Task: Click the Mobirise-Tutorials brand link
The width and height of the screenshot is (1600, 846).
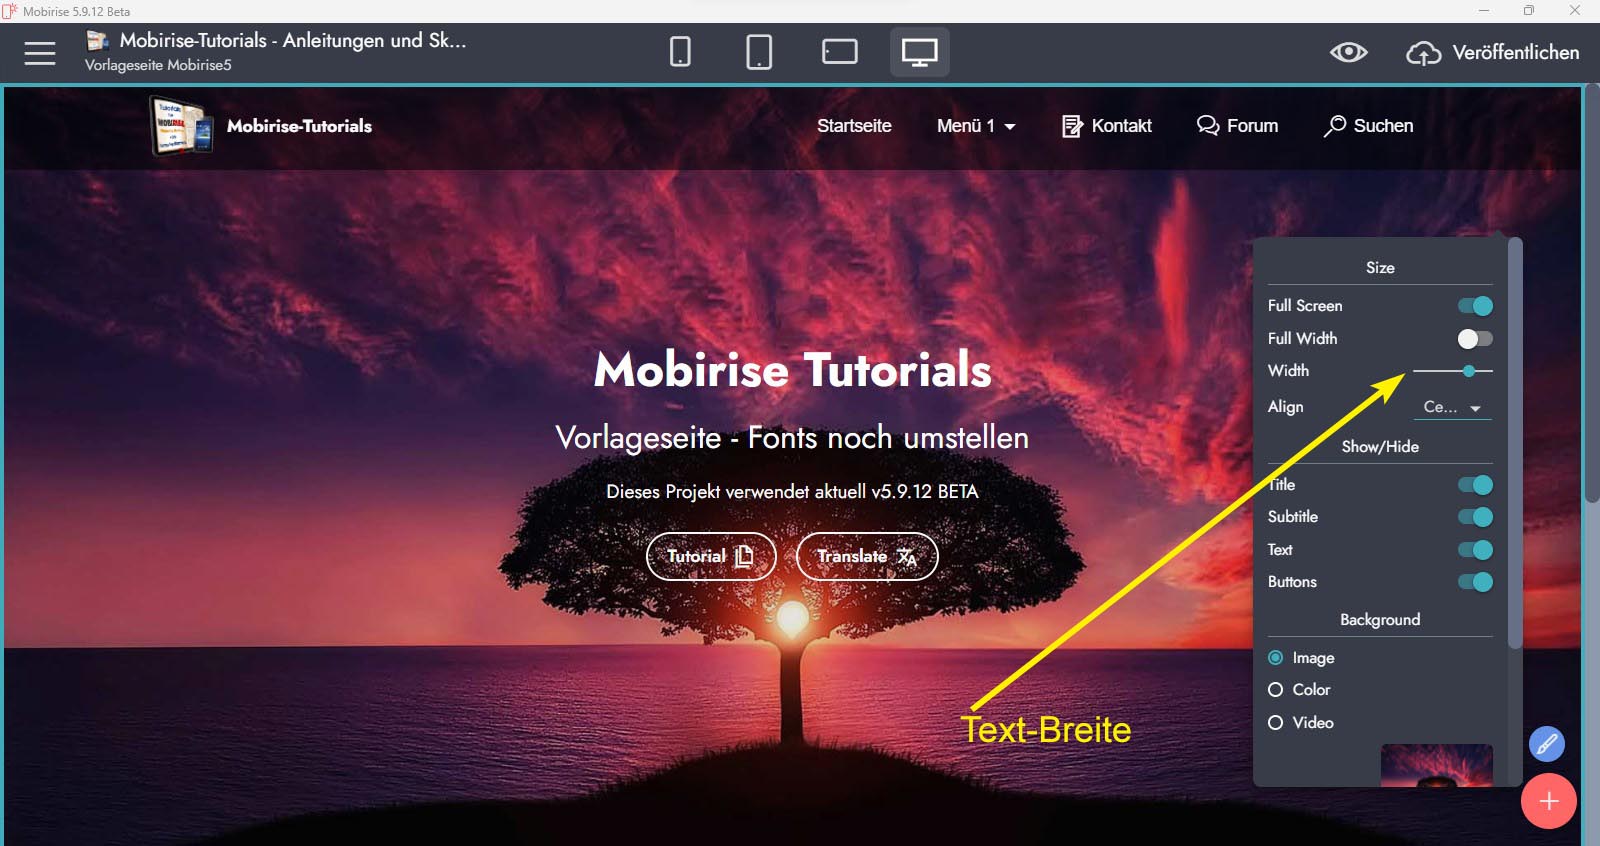Action: click(299, 126)
